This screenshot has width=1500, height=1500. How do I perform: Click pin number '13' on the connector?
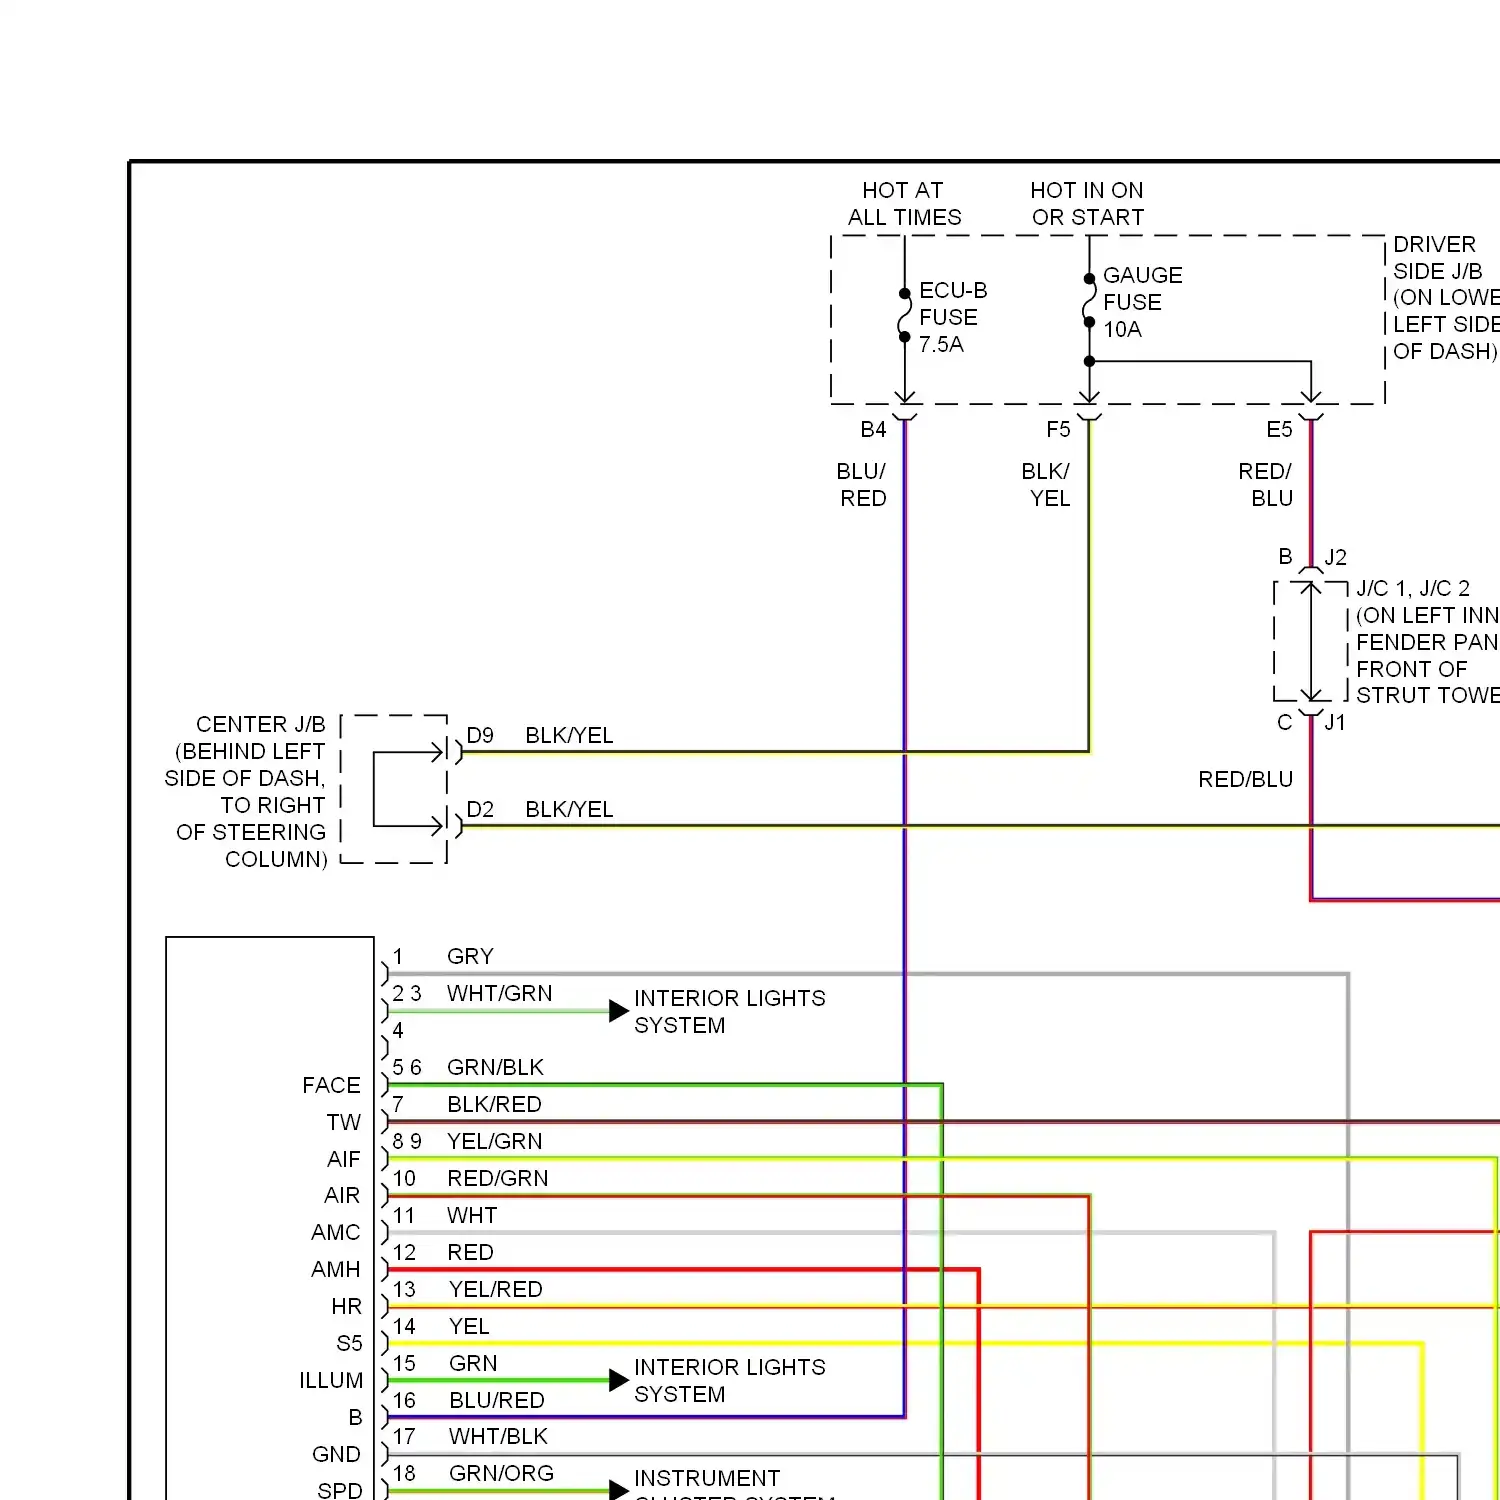pos(404,1290)
